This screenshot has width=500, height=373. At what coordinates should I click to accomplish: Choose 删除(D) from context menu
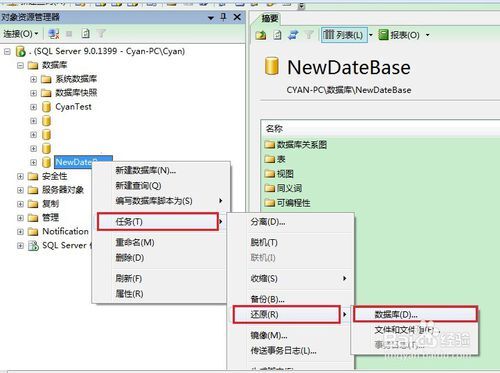point(130,258)
